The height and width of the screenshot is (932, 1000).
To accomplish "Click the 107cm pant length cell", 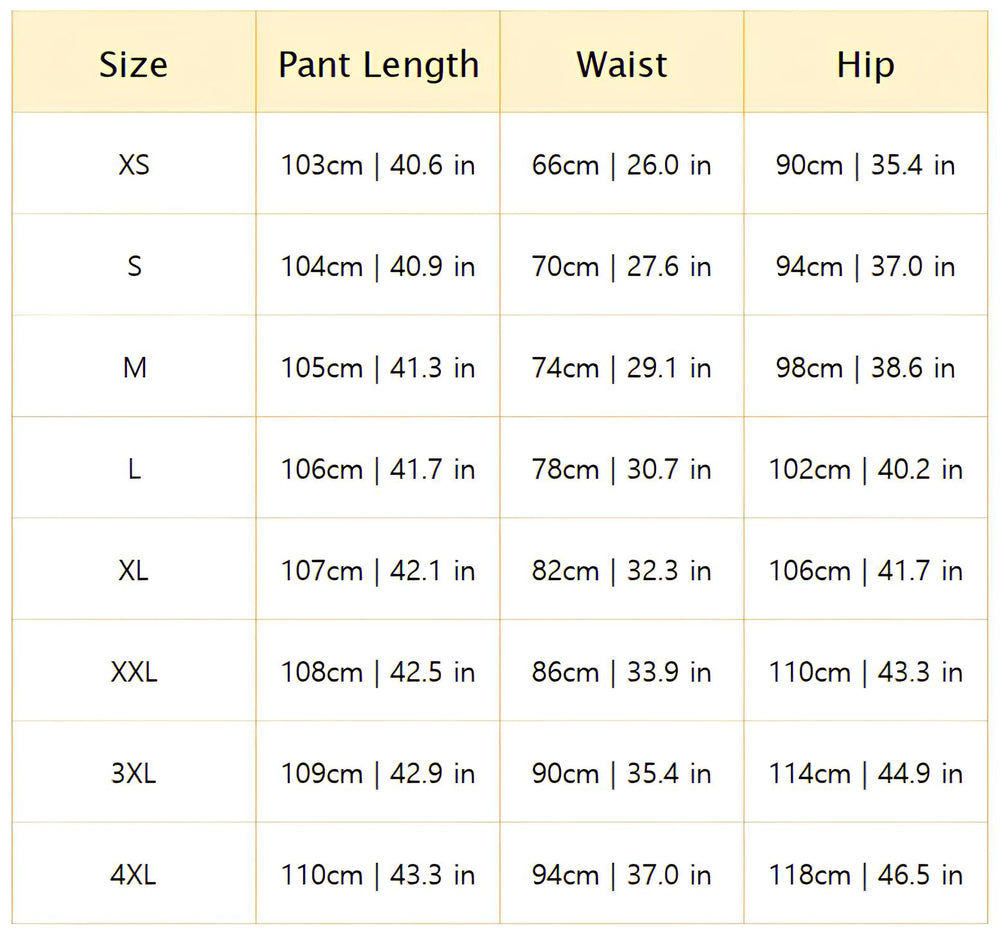I will (x=378, y=571).
